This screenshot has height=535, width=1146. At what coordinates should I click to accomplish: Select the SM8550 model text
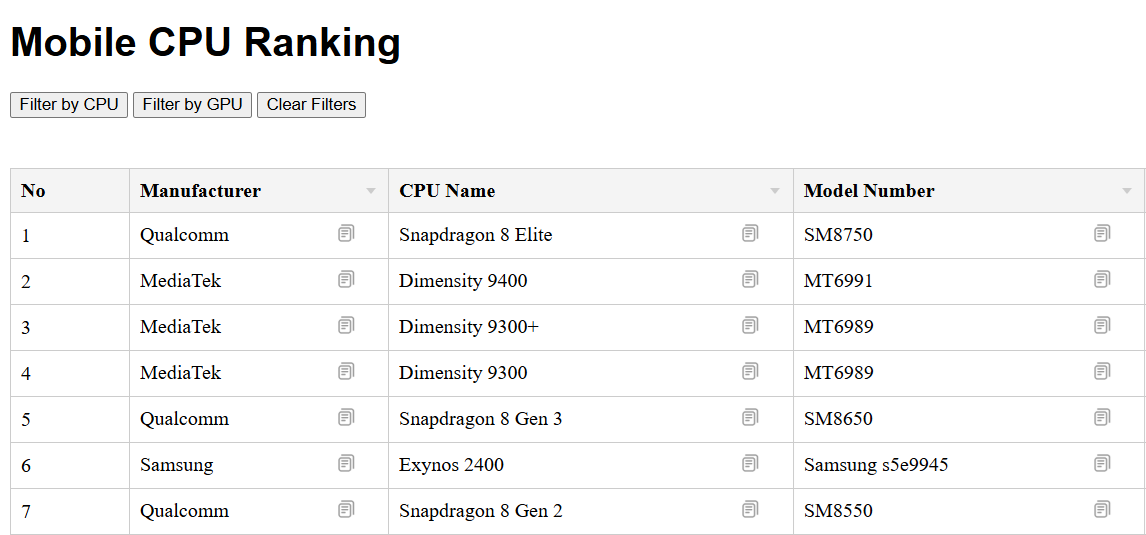[838, 510]
